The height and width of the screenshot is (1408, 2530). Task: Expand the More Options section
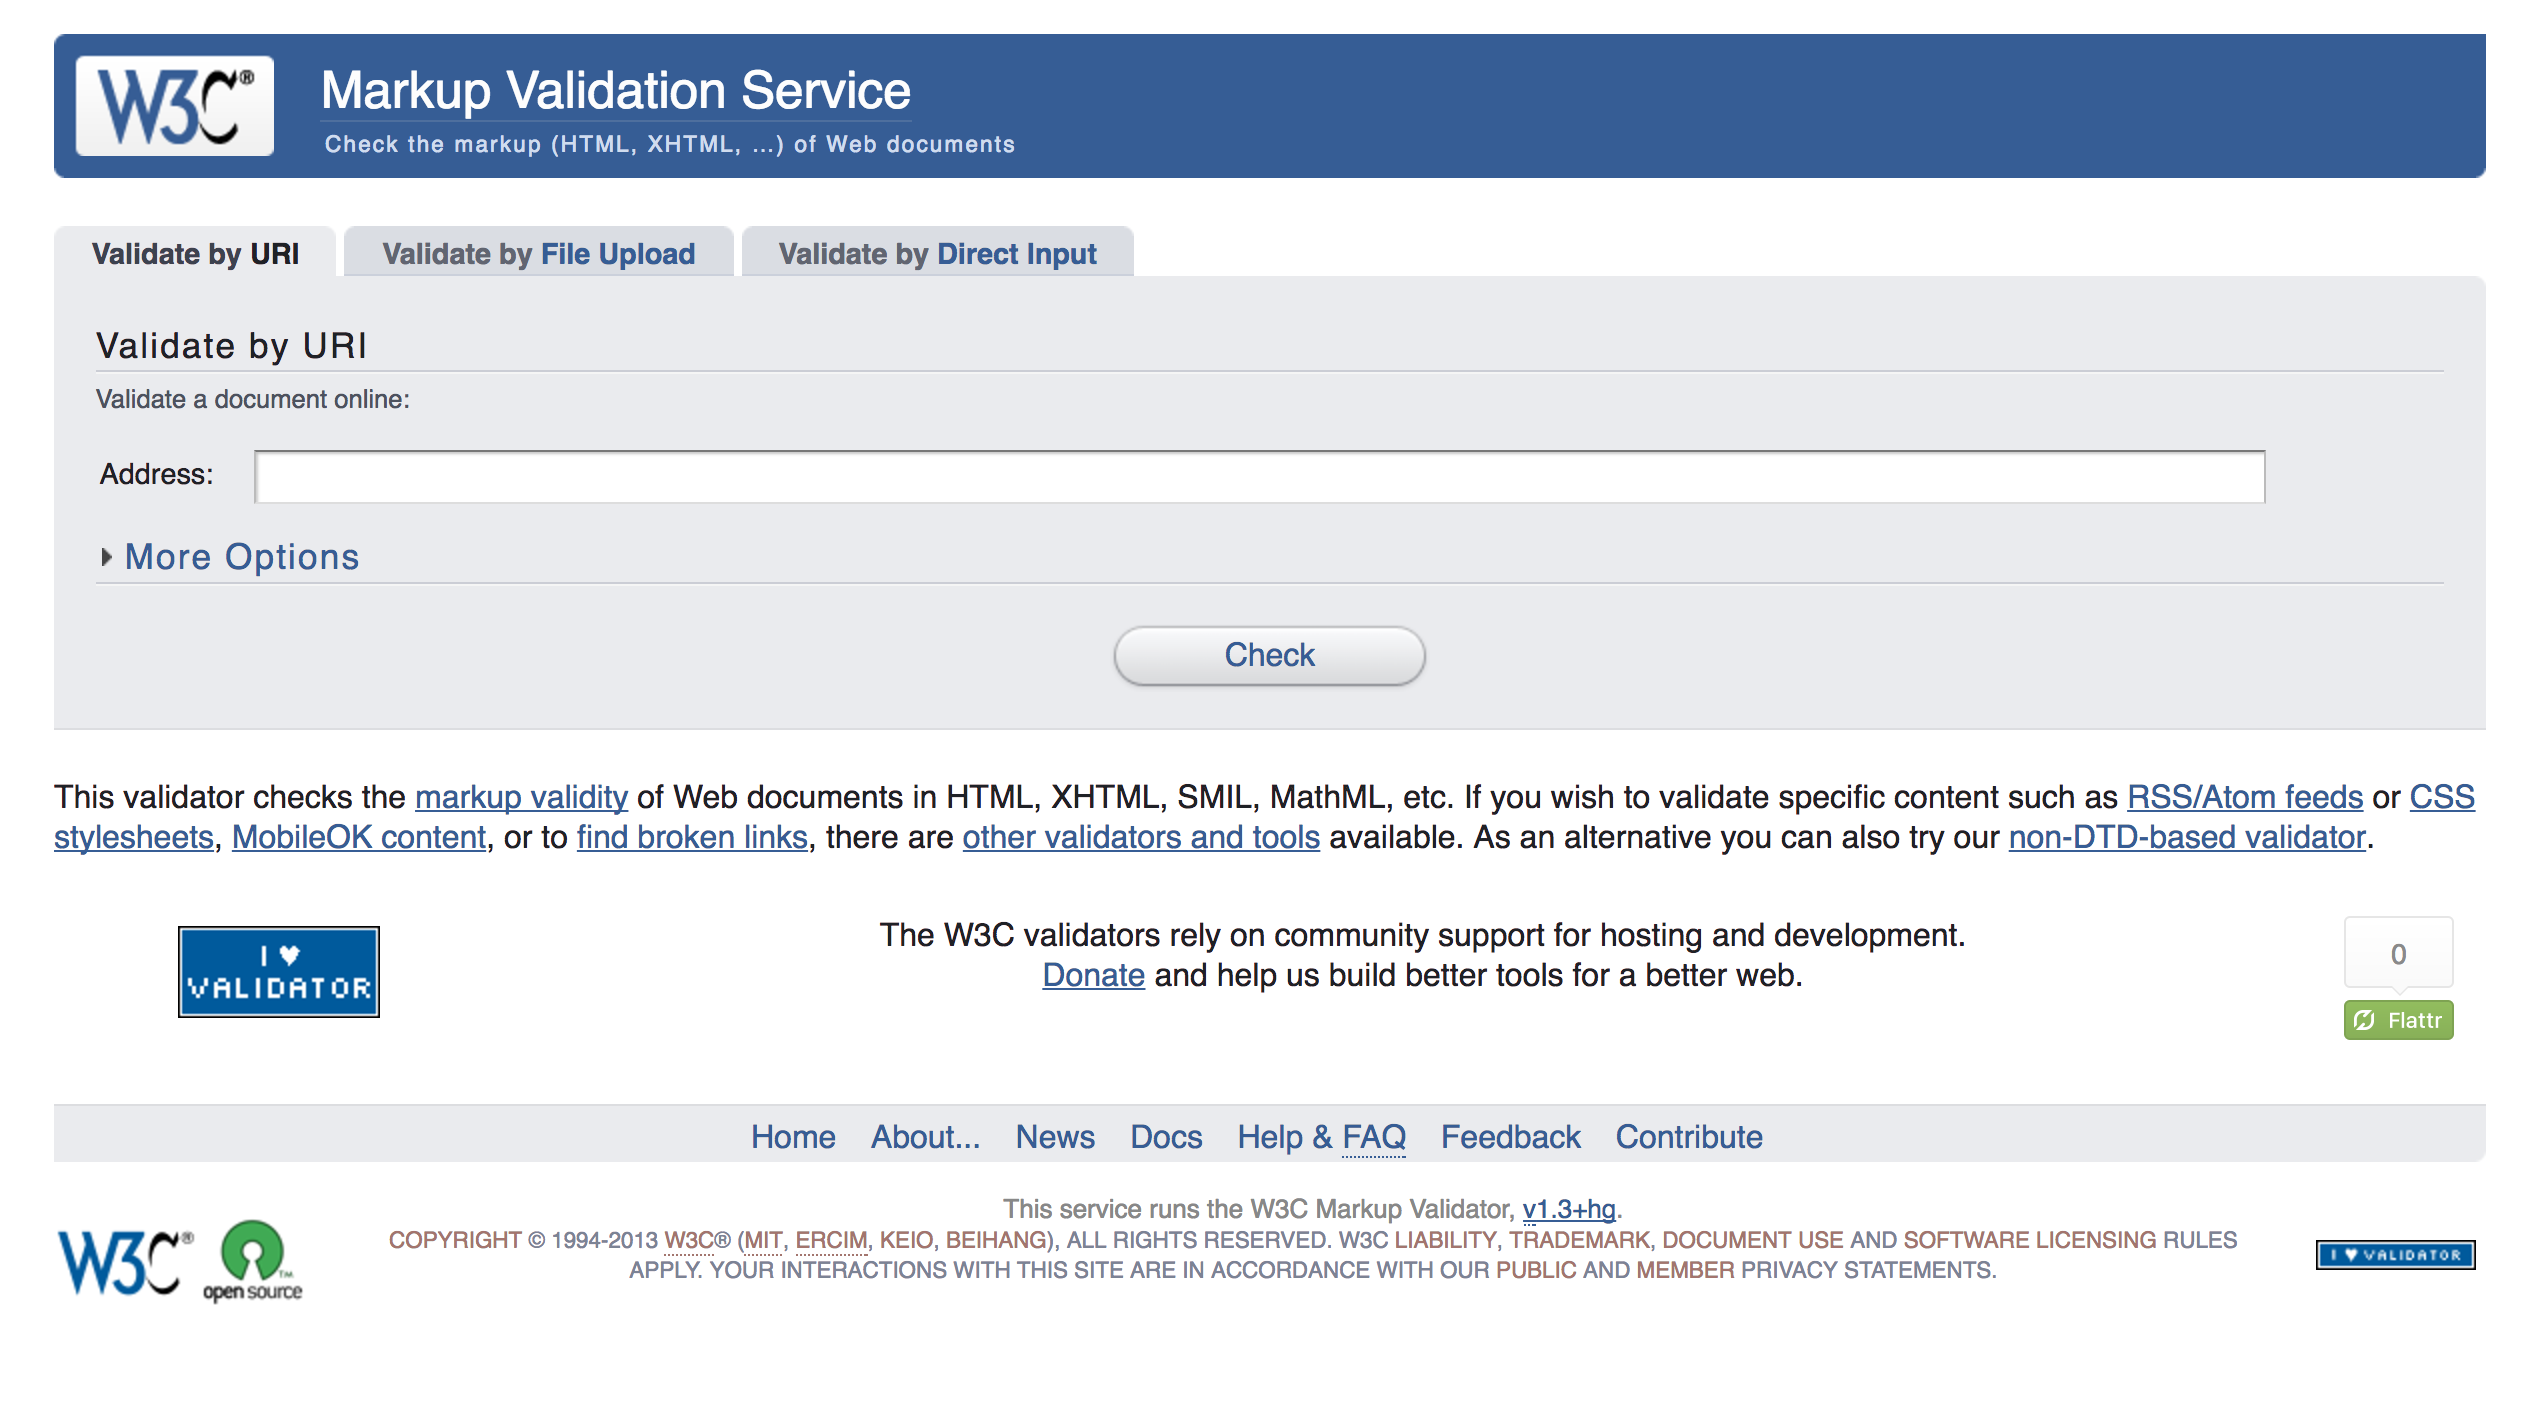[x=241, y=557]
